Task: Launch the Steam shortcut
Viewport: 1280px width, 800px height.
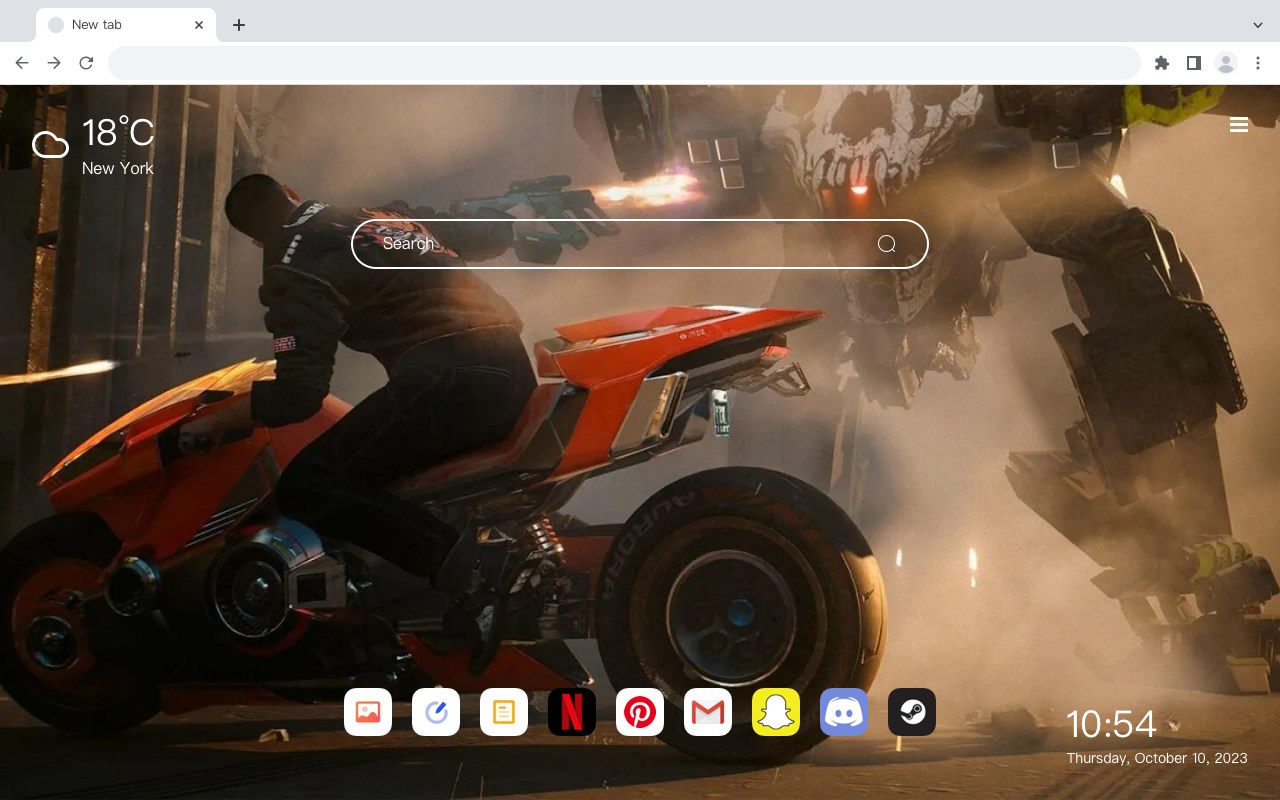Action: [x=912, y=712]
